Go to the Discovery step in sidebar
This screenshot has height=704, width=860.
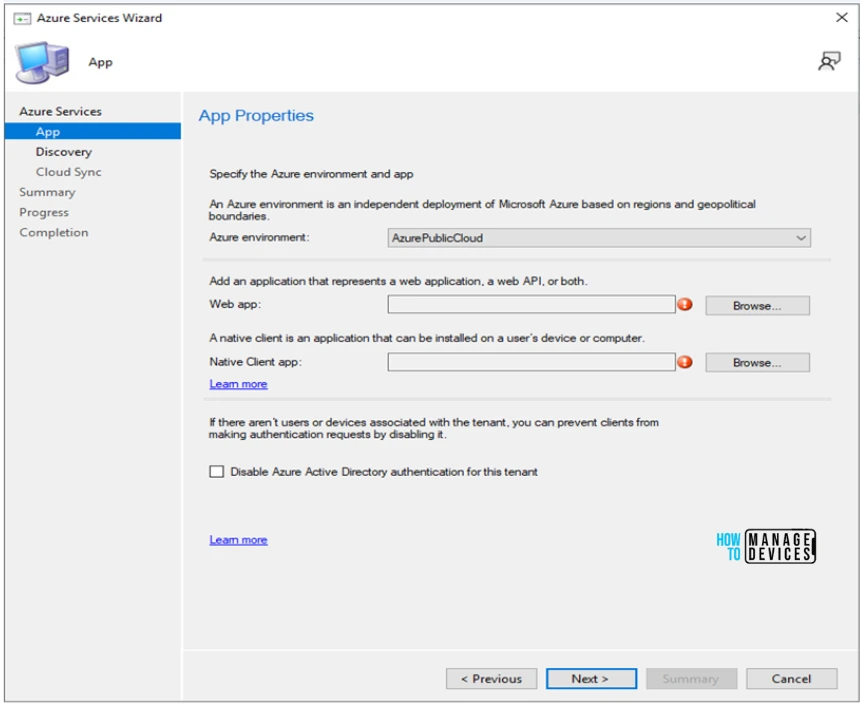pos(64,152)
